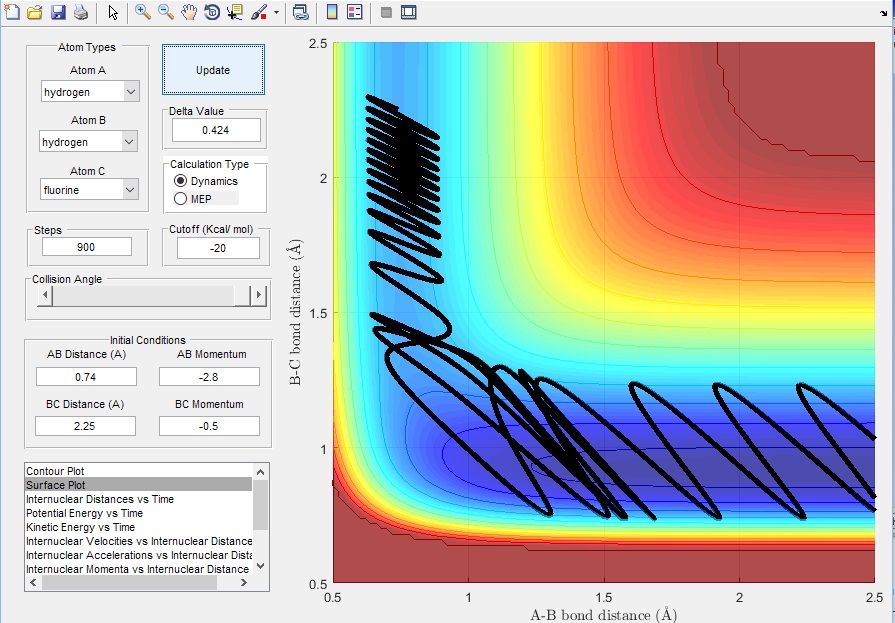Click the Cutoff (Kcal/mol) field

[x=218, y=248]
